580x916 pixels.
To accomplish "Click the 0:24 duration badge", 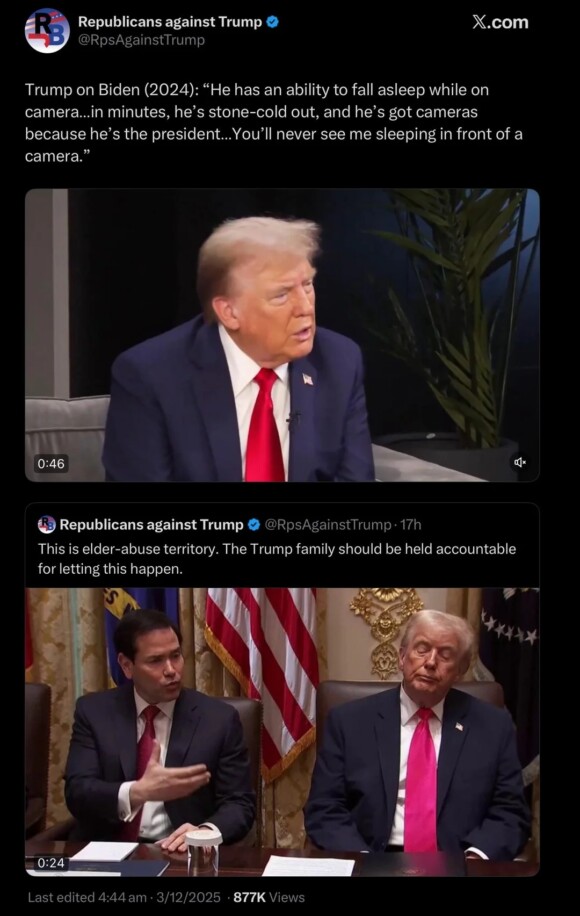I will (51, 863).
